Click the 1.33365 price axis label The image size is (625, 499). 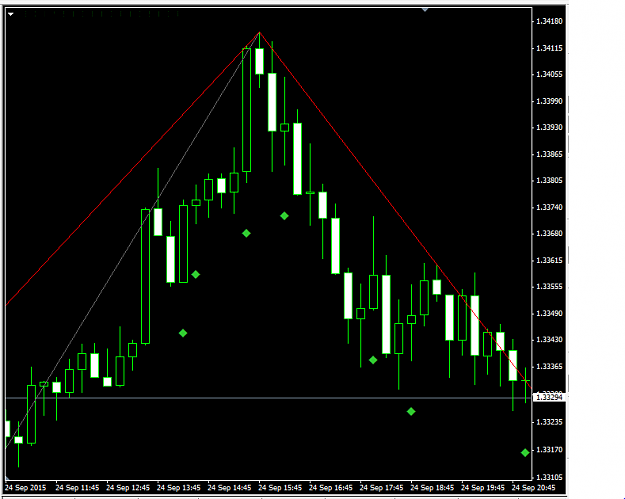pos(550,366)
